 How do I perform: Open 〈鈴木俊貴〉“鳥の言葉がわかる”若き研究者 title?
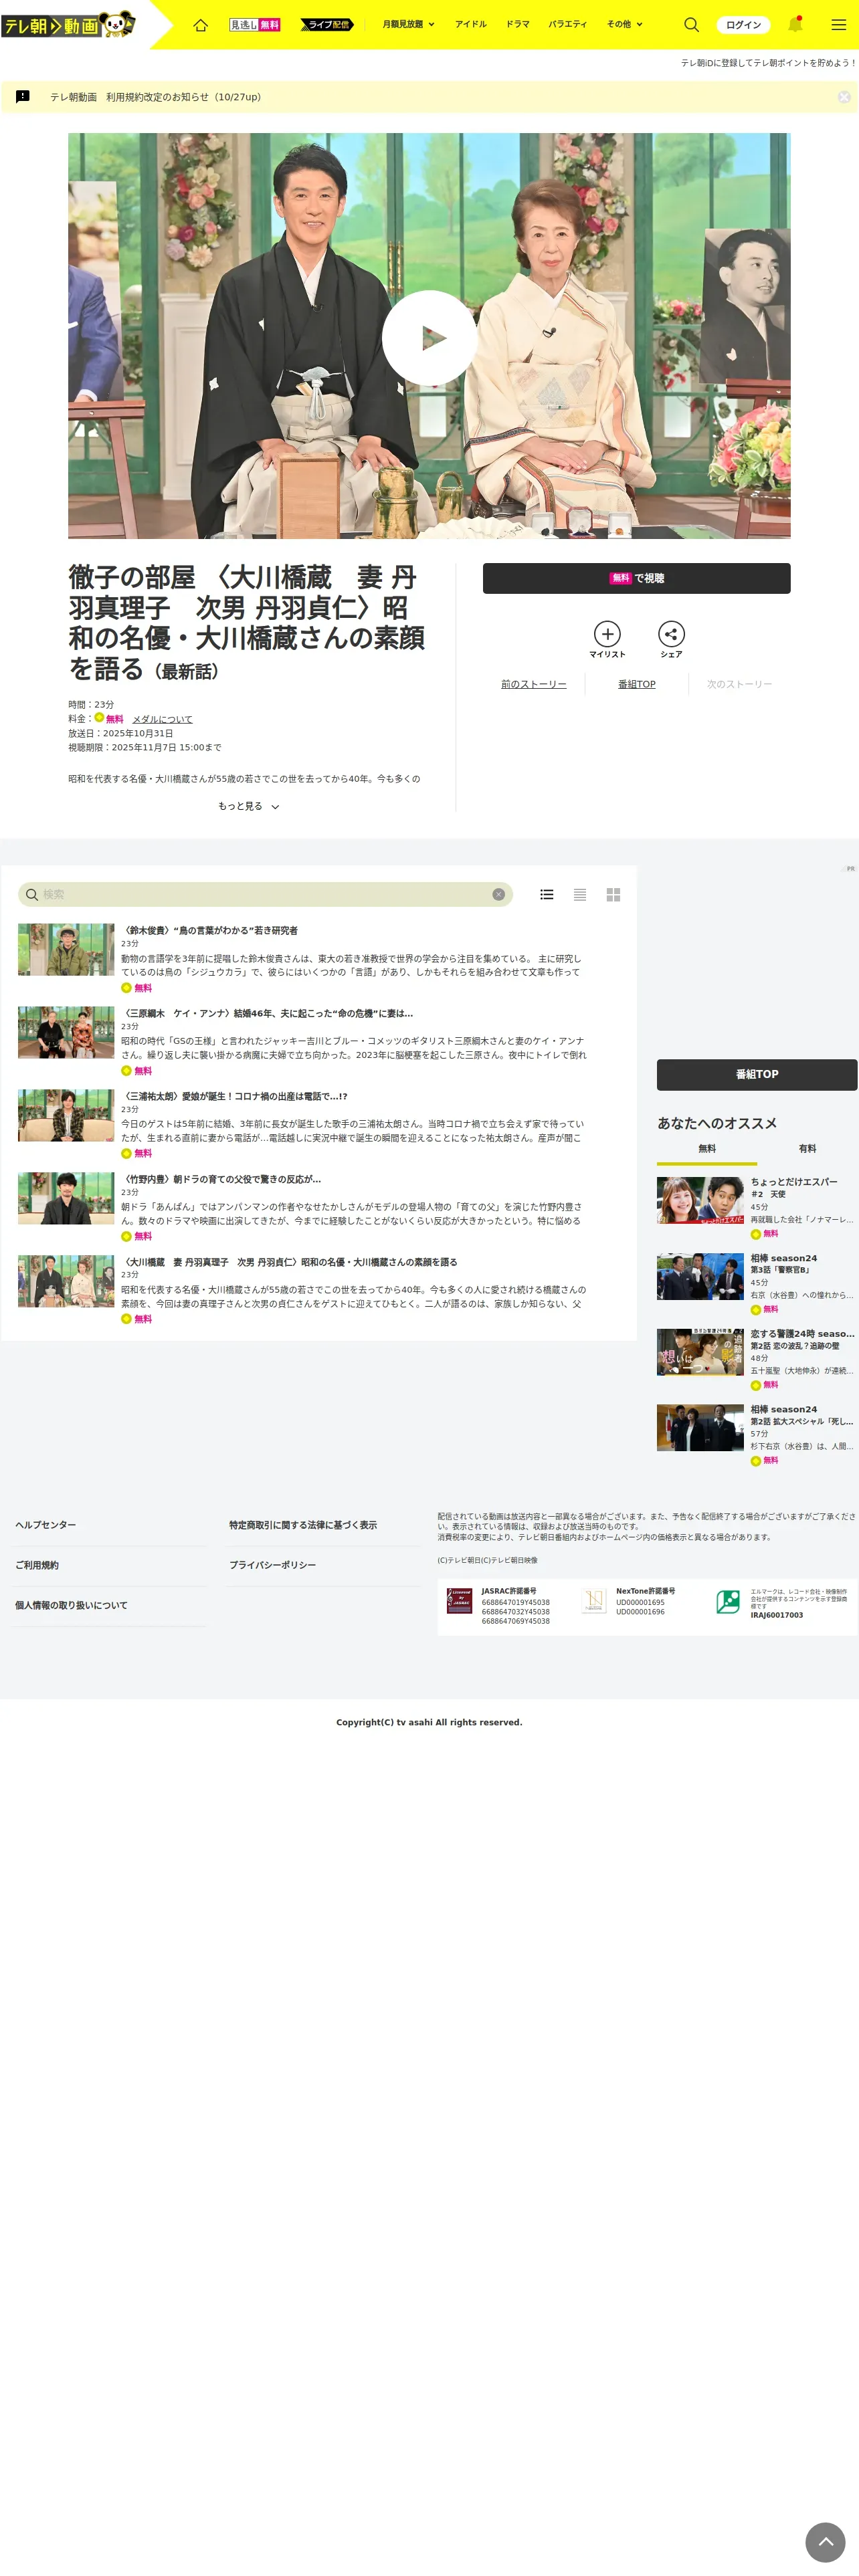pos(209,930)
